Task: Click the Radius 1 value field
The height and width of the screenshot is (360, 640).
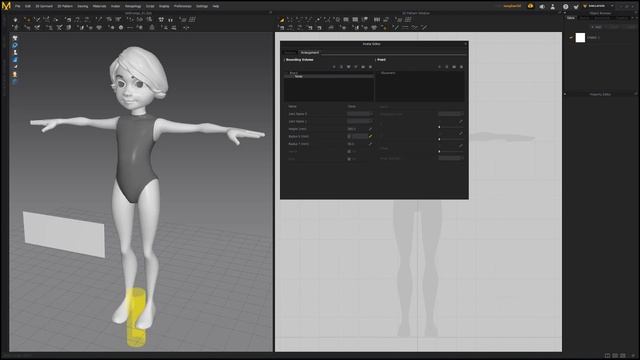Action: coord(357,144)
